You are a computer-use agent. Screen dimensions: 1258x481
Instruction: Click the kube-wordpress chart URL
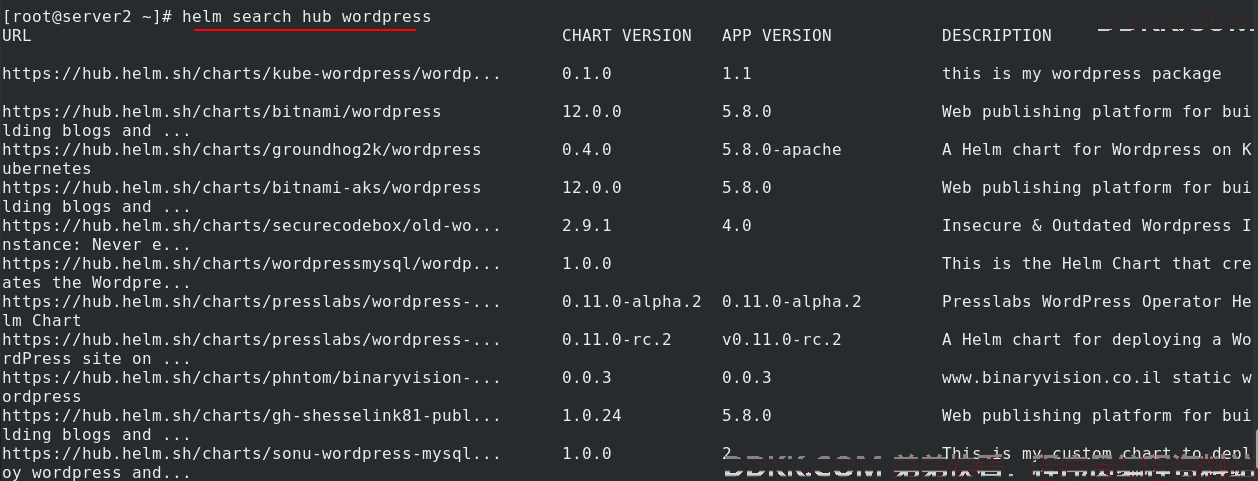(x=252, y=73)
